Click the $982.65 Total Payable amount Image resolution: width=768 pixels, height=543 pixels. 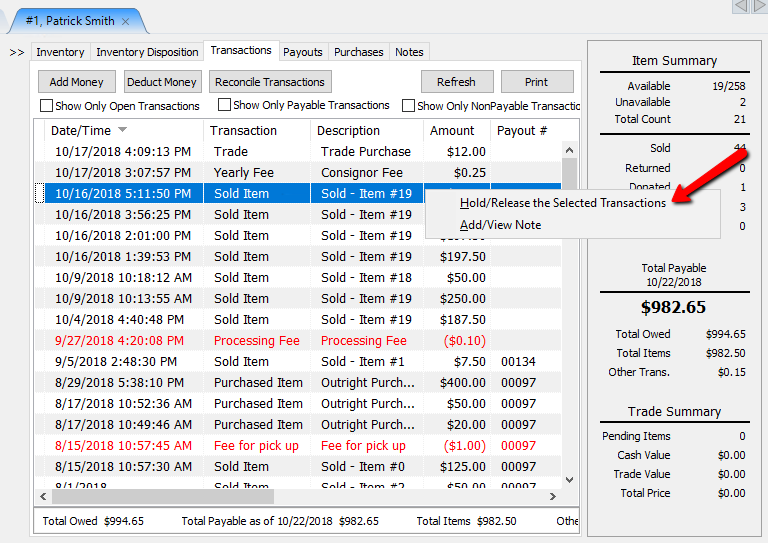coord(673,307)
